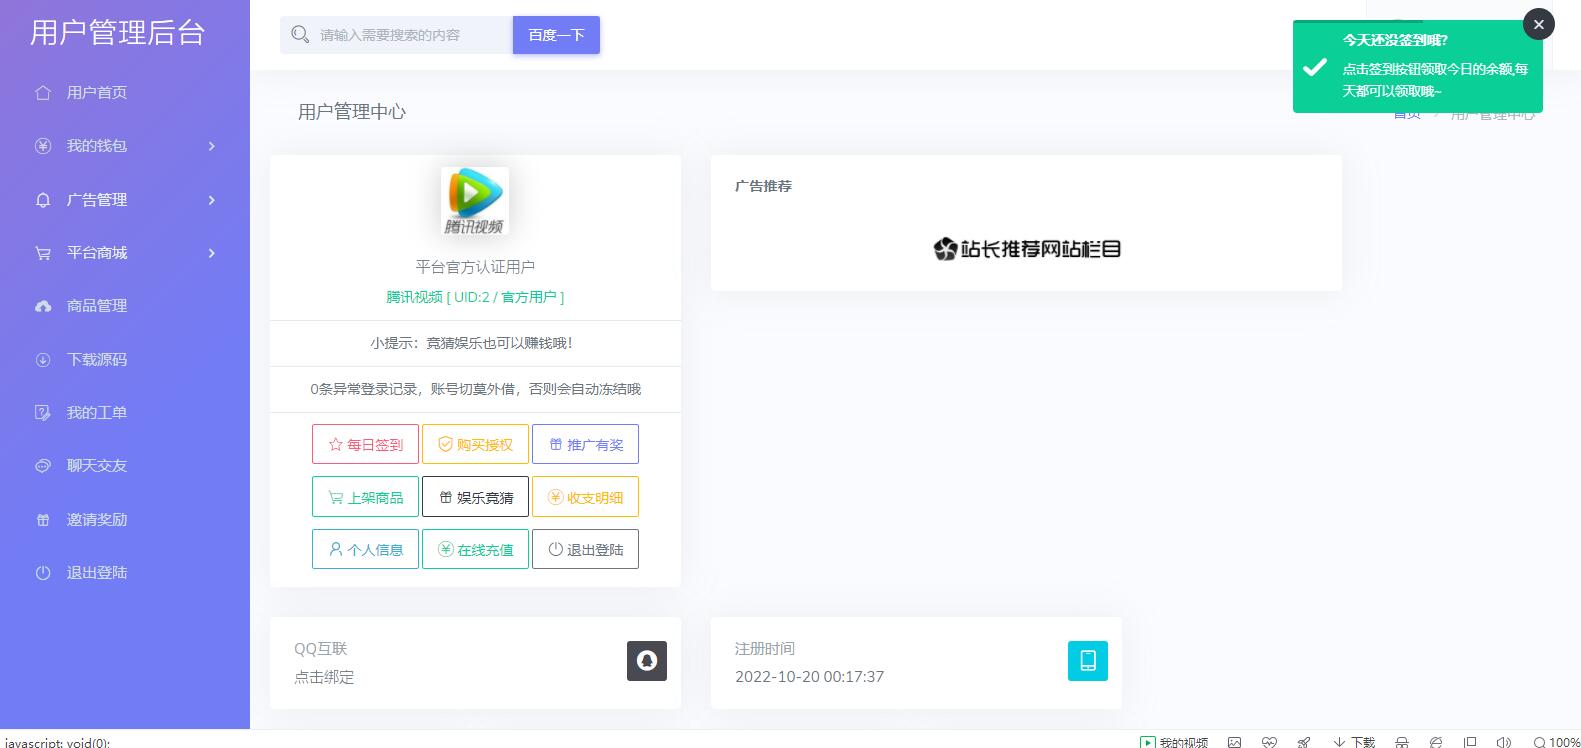
Task: Click the teal phone icon beside 注册时间
Action: coord(1087,661)
